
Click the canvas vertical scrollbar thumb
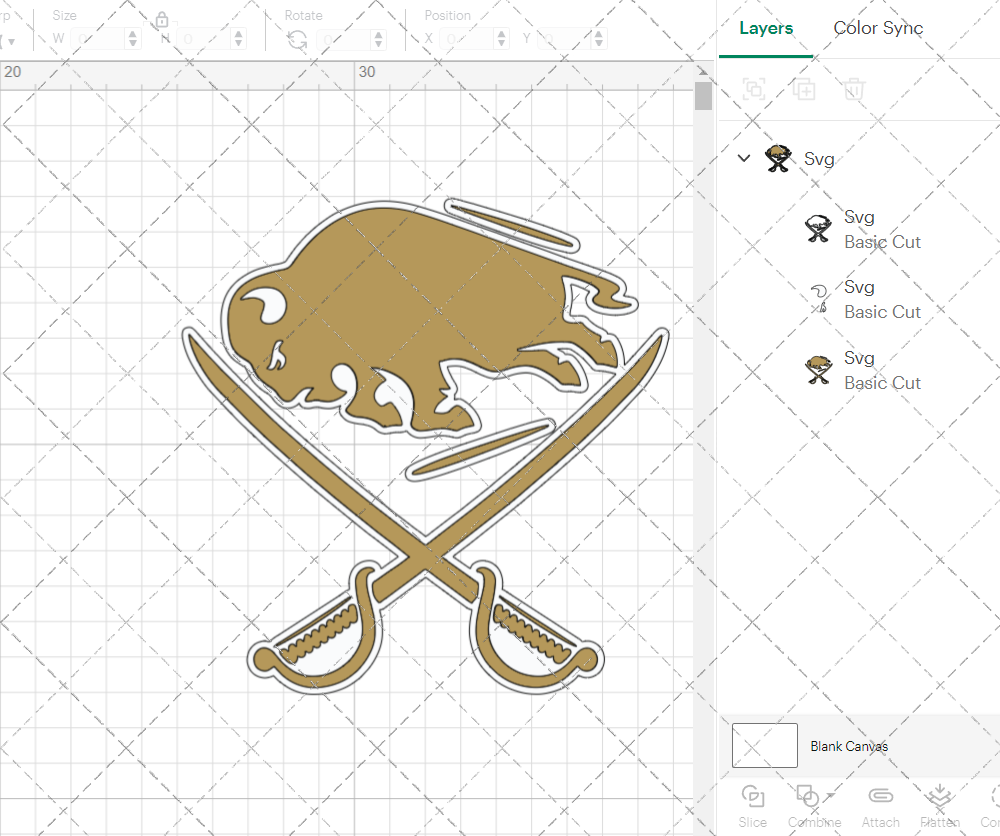pos(703,96)
